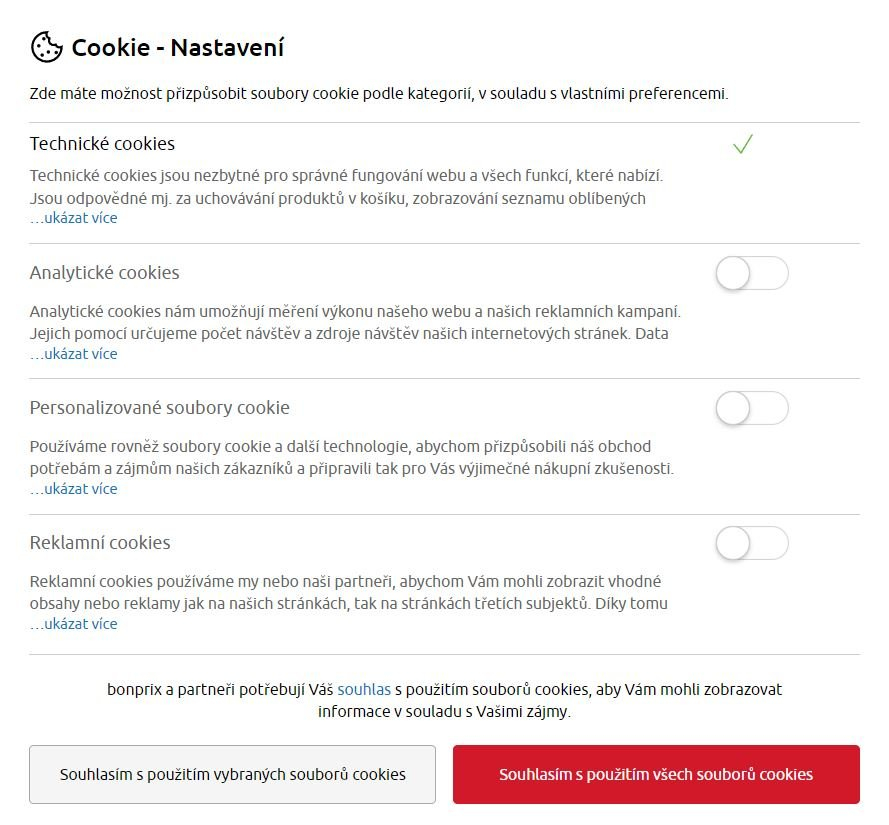
Task: Expand 'ukázat více' under Technické cookies
Action: click(80, 218)
